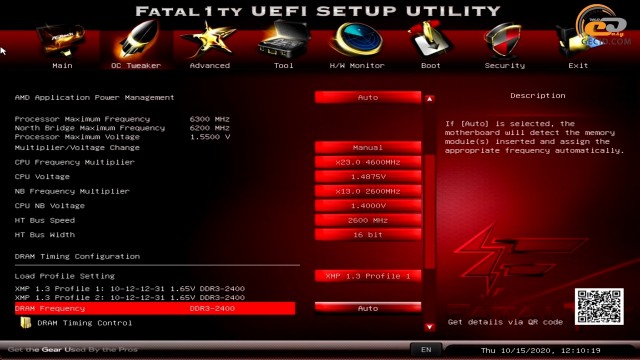
Task: Click the DDR3-2400 frequency value
Action: click(212, 308)
